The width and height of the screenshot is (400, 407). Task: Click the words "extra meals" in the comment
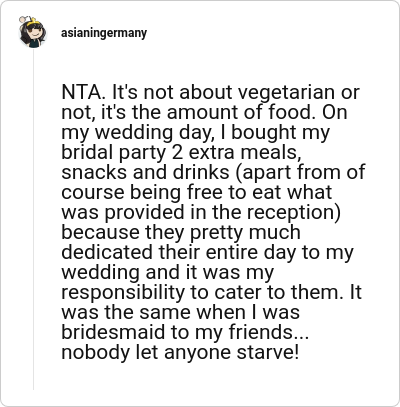click(x=243, y=152)
